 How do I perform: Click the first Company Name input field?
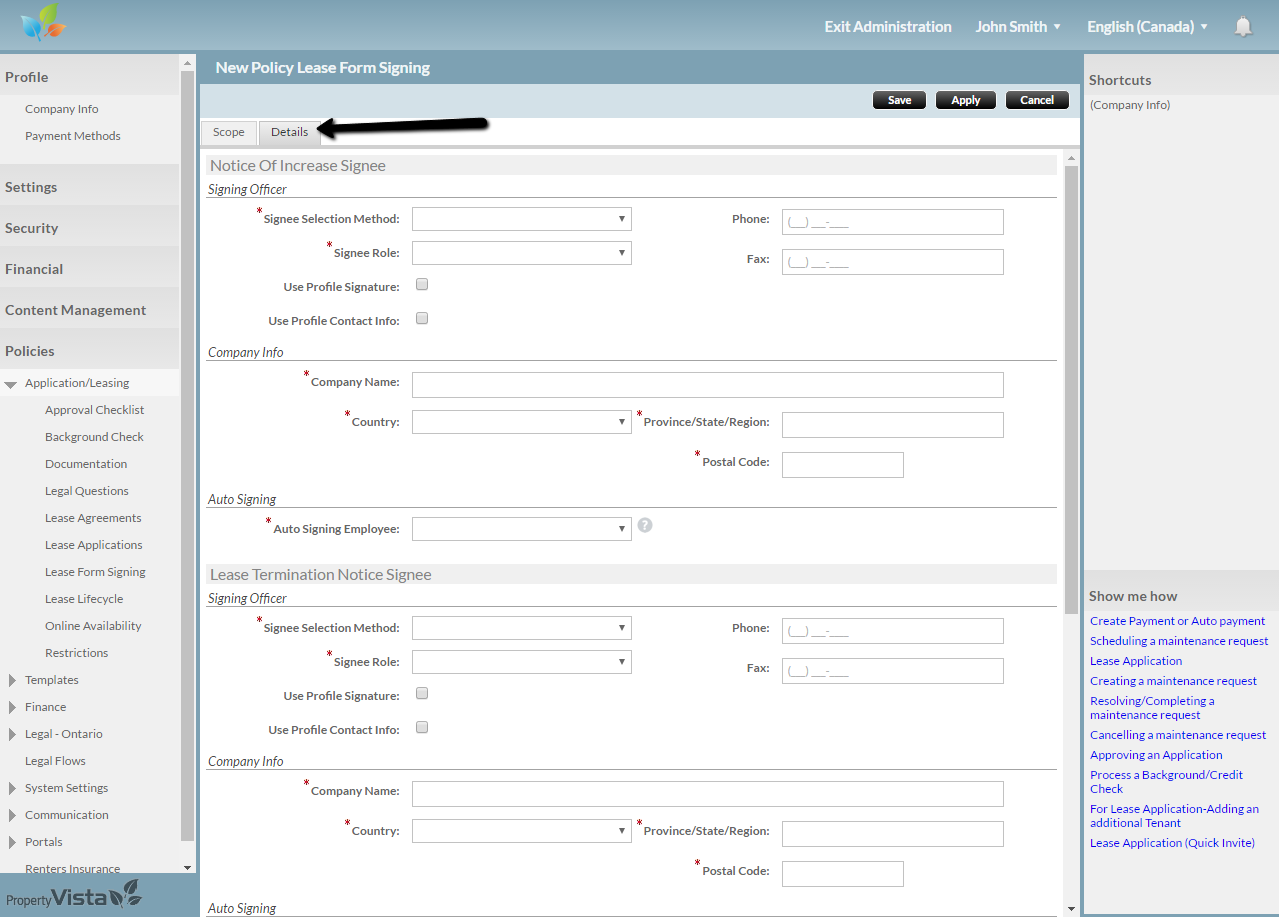pos(707,385)
